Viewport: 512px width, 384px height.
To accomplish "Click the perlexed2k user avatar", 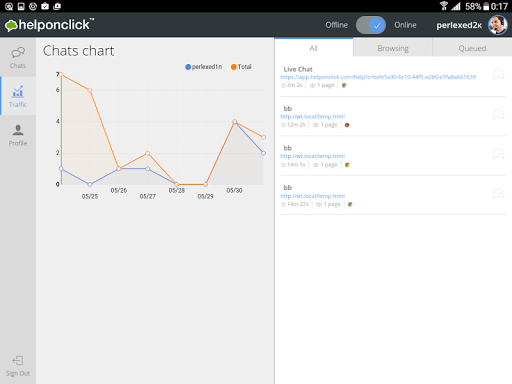I will [x=498, y=25].
